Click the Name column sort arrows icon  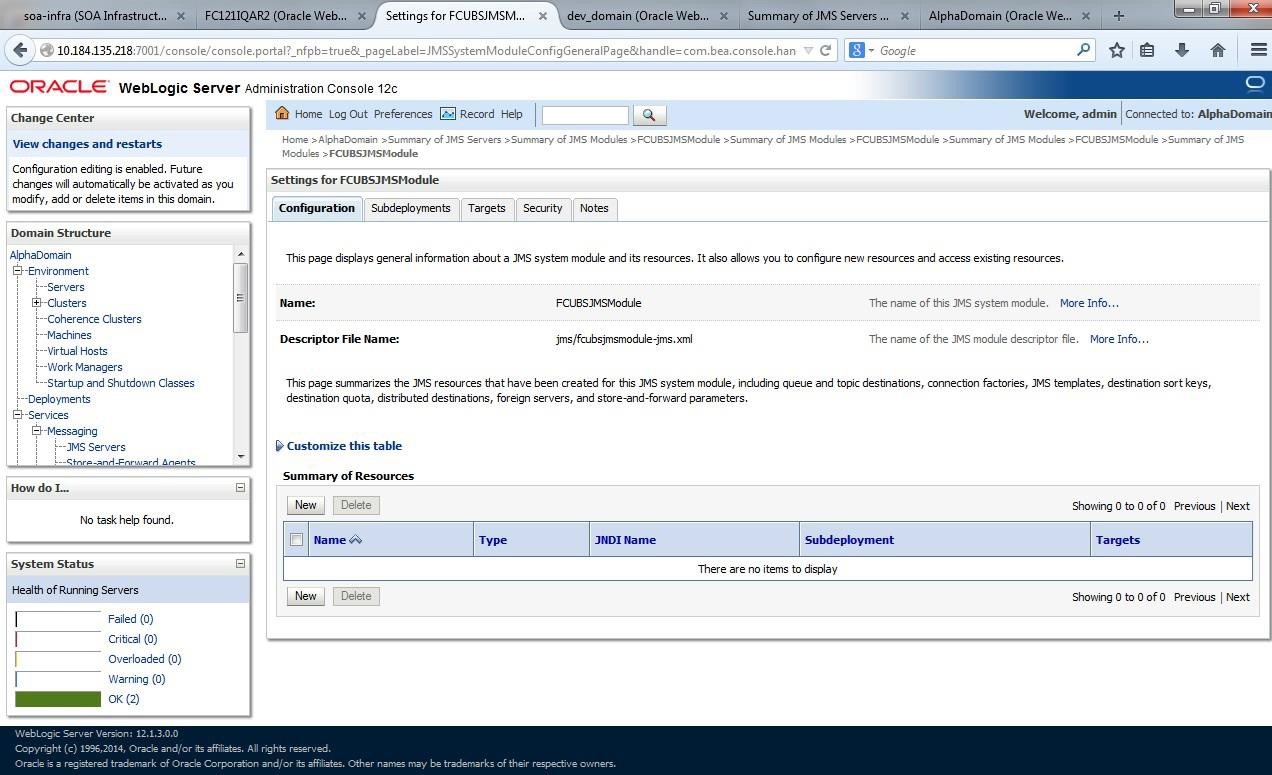click(355, 540)
